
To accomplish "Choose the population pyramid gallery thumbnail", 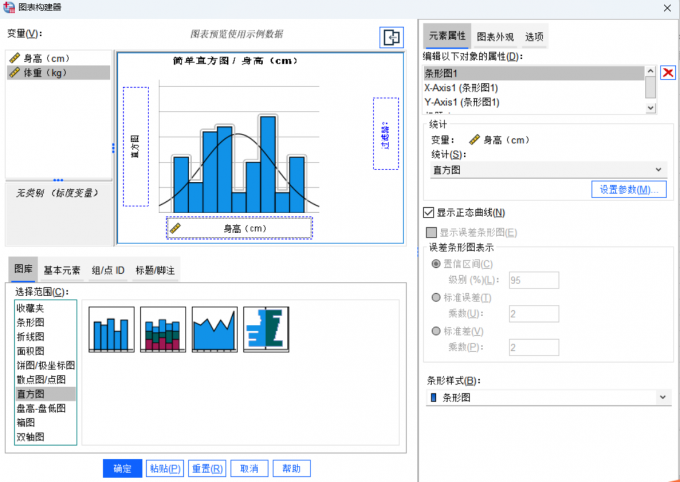I will point(266,329).
